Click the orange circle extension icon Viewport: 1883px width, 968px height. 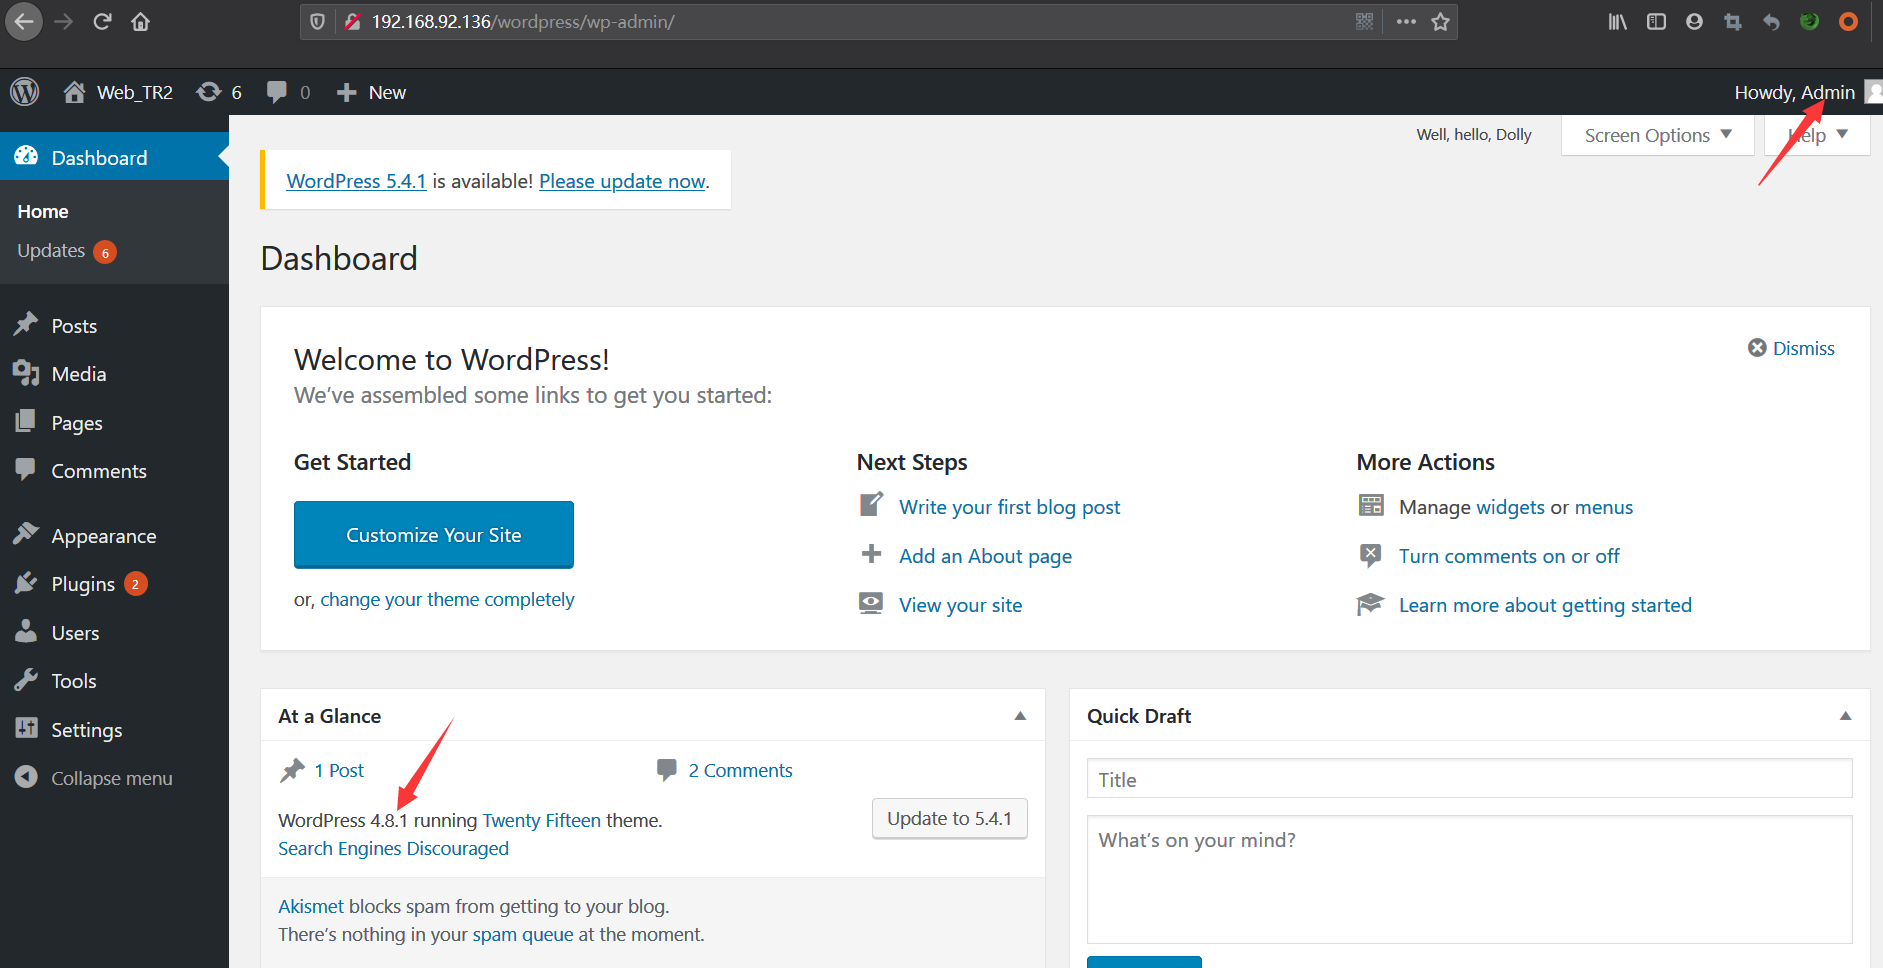click(1849, 21)
